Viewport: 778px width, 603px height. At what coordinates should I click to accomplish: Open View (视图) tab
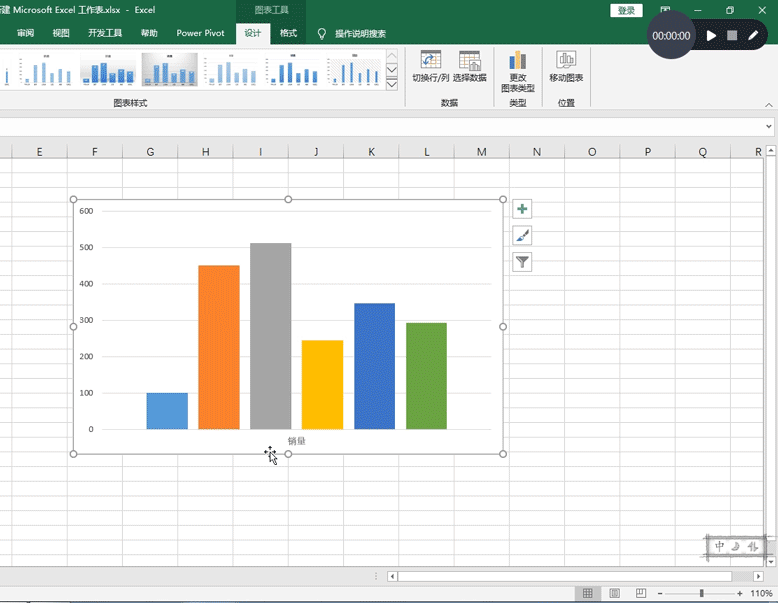tap(61, 33)
